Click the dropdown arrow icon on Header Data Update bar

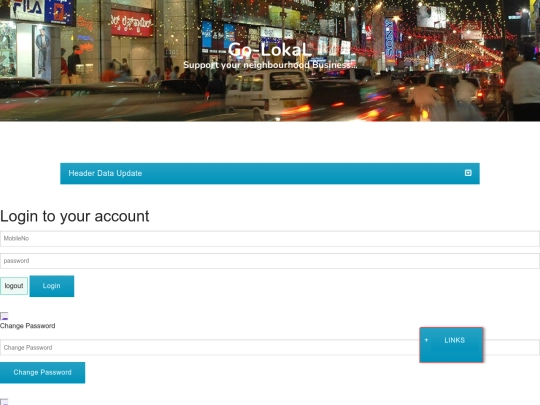pyautogui.click(x=468, y=173)
